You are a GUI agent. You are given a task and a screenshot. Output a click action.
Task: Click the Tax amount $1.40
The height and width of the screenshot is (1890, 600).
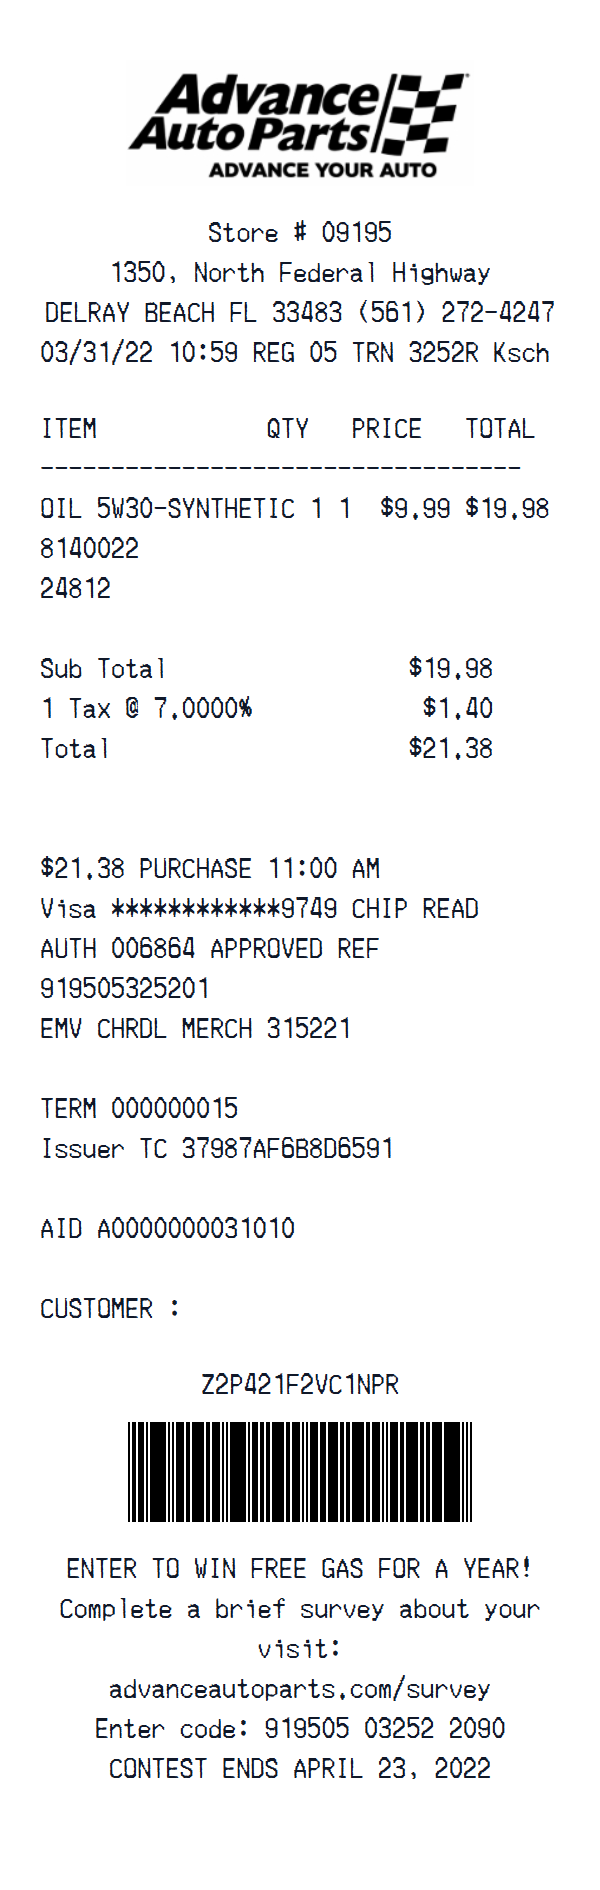point(457,709)
